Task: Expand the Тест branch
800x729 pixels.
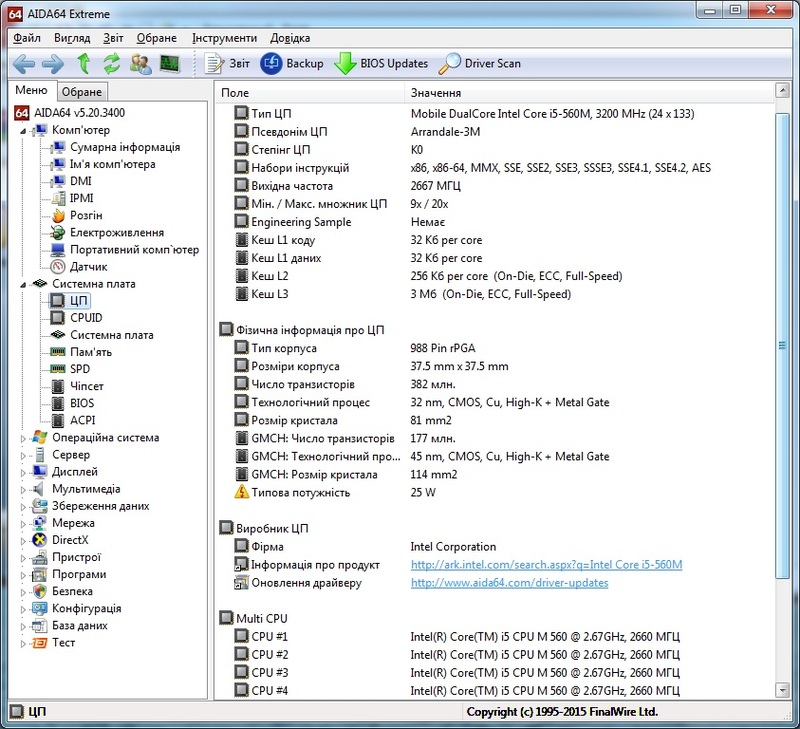Action: 23,643
